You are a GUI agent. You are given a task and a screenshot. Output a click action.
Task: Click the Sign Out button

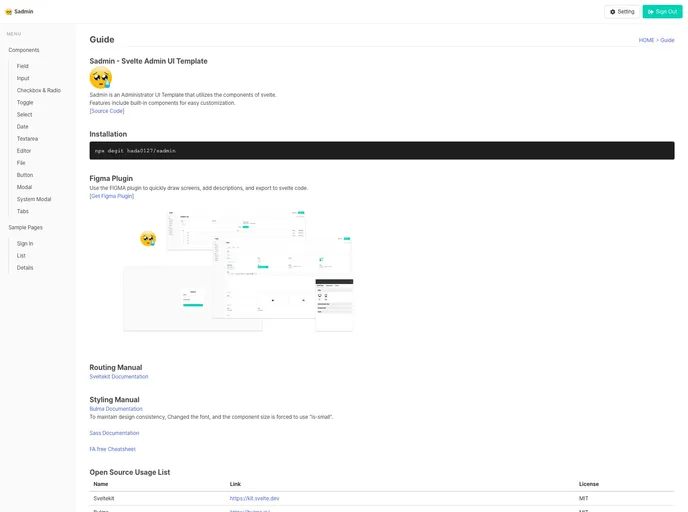(663, 12)
